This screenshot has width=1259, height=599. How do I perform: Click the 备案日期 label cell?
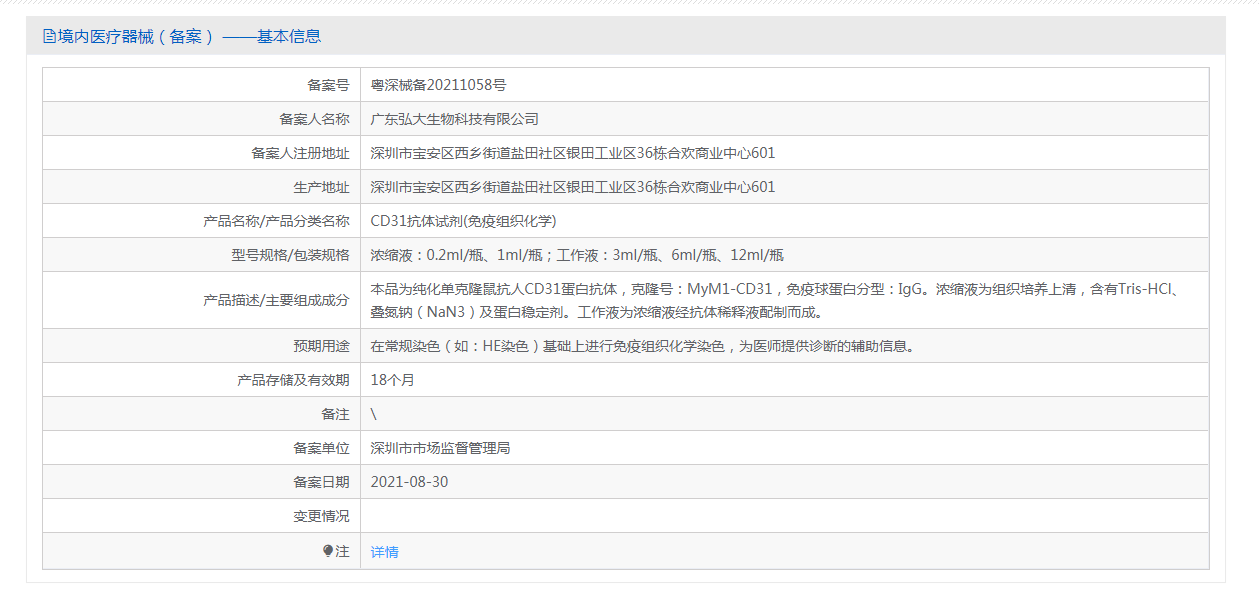201,482
